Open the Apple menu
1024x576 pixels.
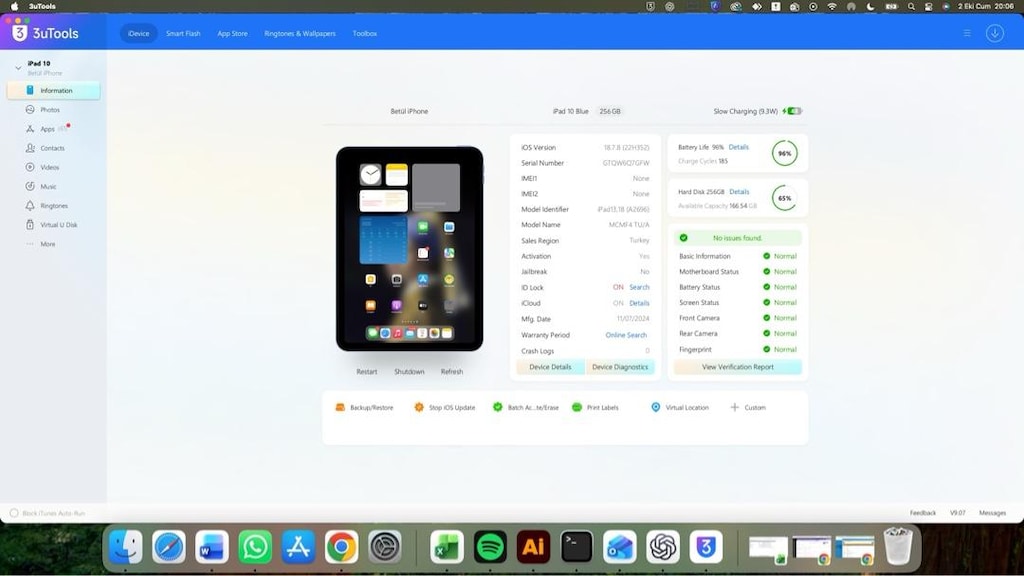[x=14, y=7]
